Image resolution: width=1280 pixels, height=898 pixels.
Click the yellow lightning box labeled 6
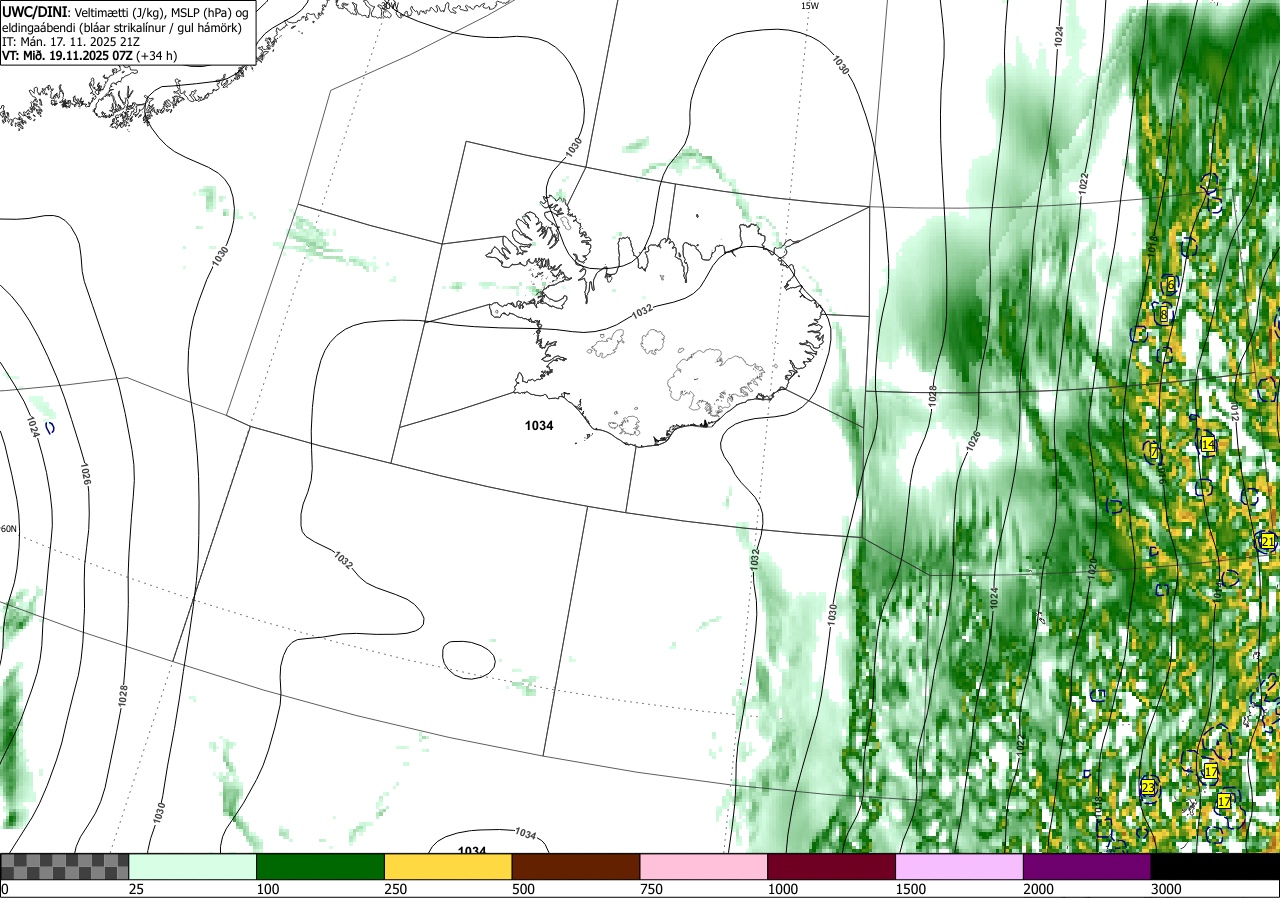click(1170, 286)
